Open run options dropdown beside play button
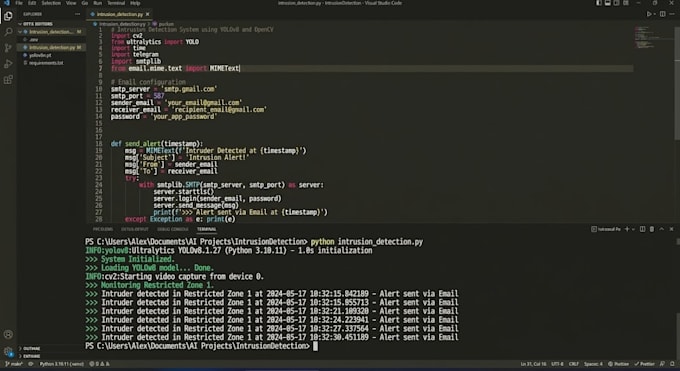The image size is (680, 371). [x=655, y=14]
